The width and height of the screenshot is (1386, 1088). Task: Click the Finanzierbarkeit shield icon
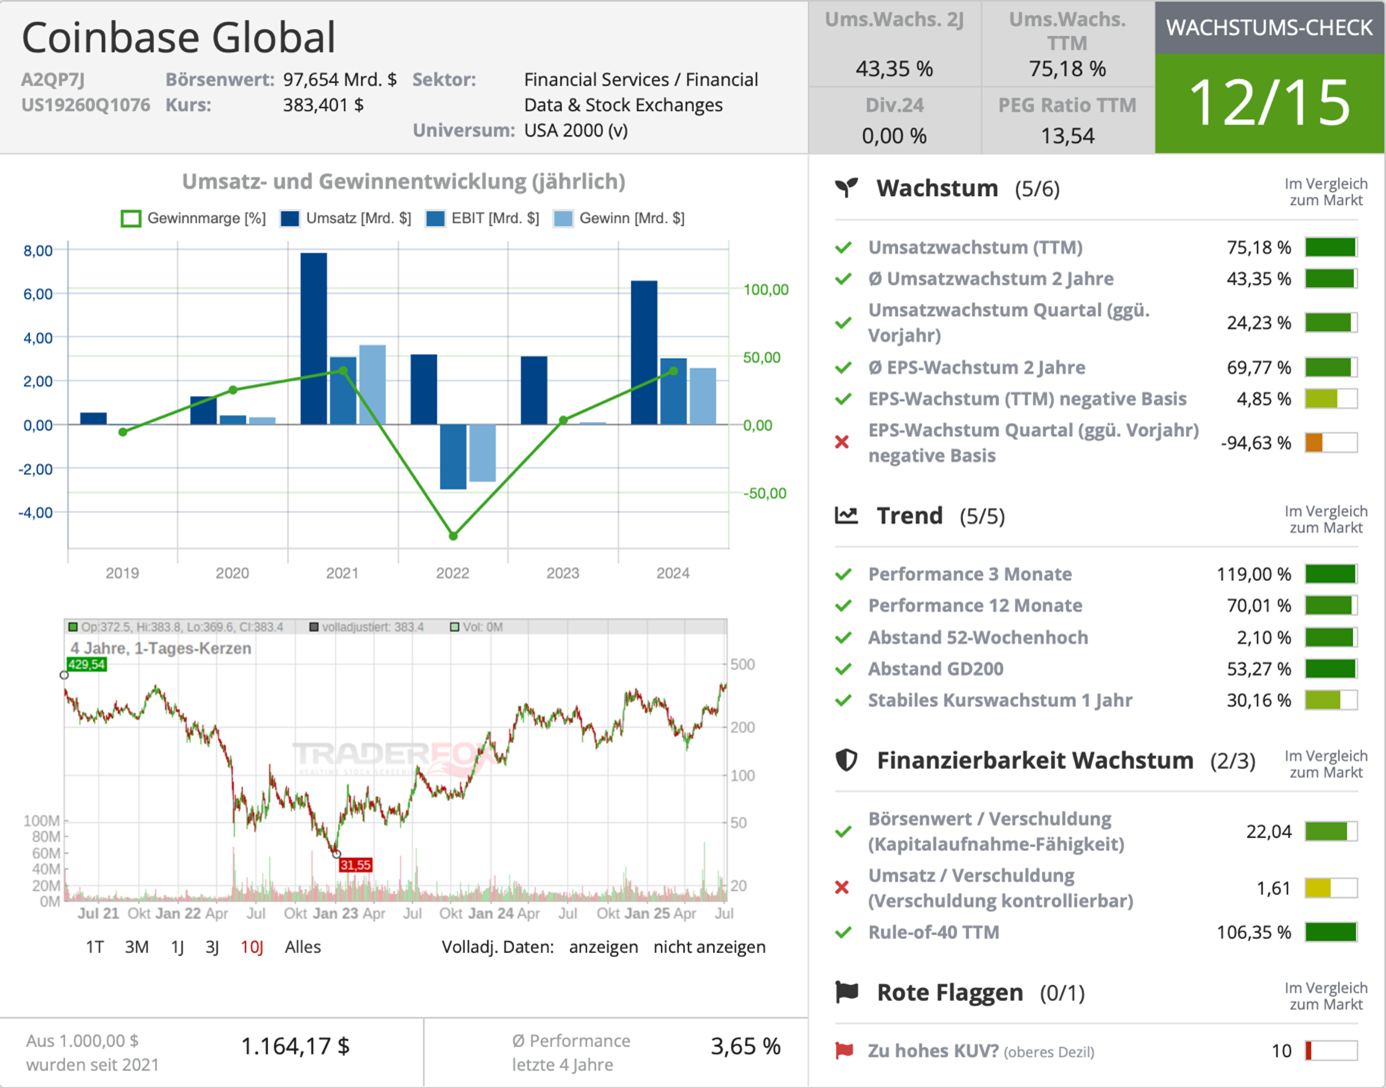(847, 760)
